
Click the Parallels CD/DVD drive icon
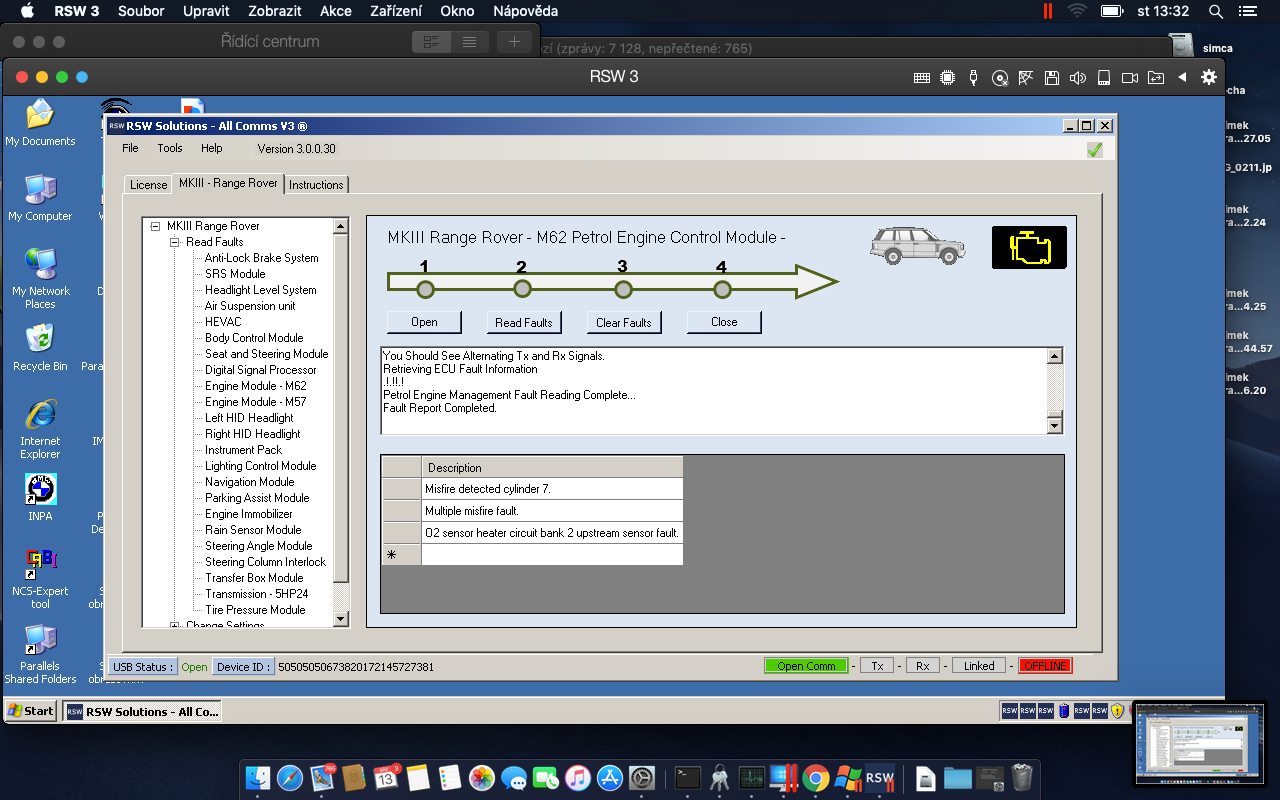pyautogui.click(x=999, y=78)
